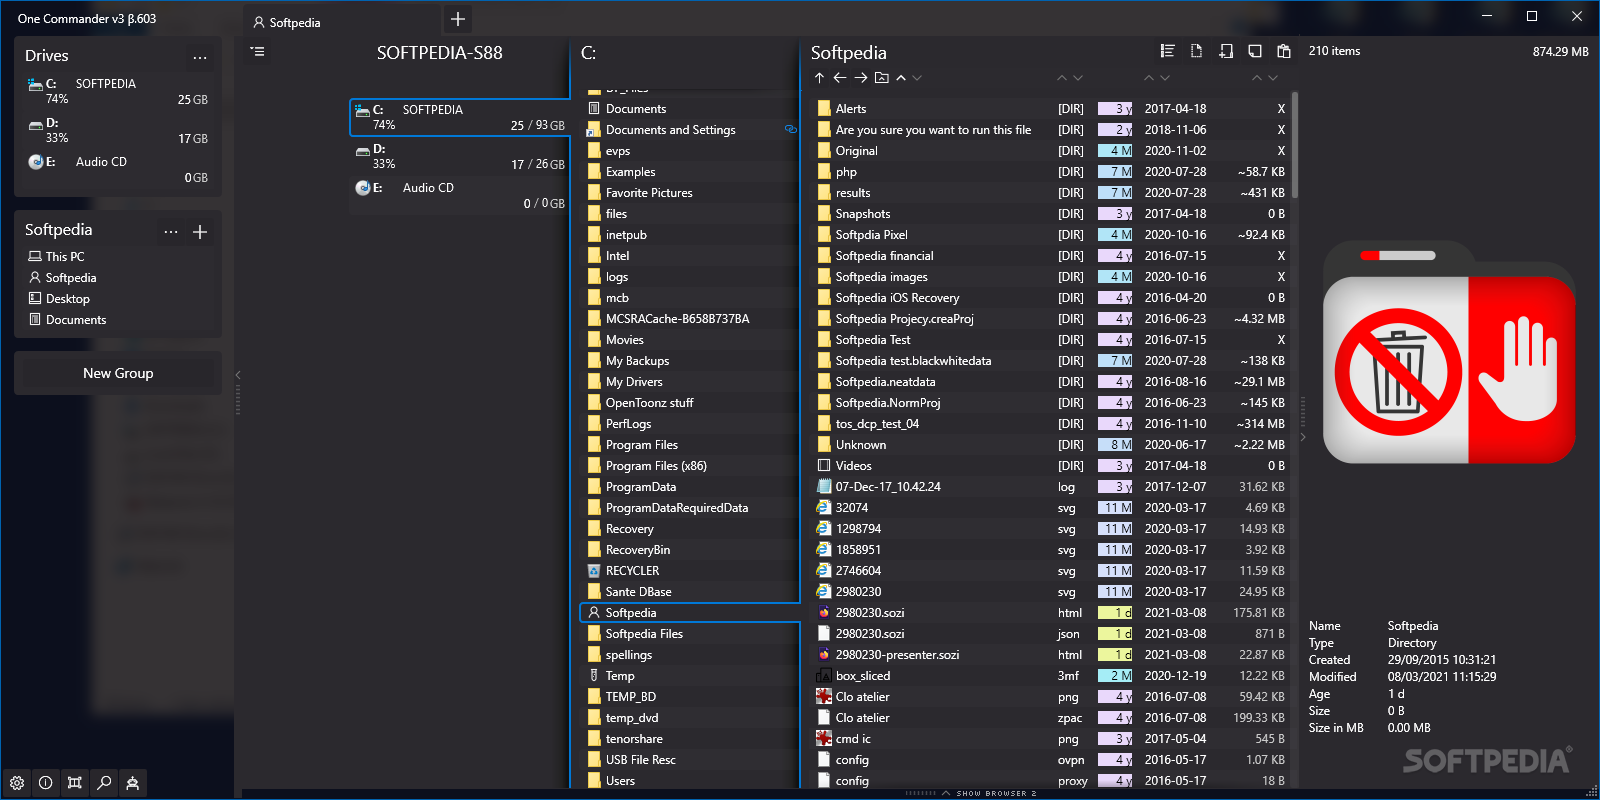Viewport: 1600px width, 800px height.
Task: Click the 11 M age tag on 32074 row
Action: click(x=1115, y=508)
